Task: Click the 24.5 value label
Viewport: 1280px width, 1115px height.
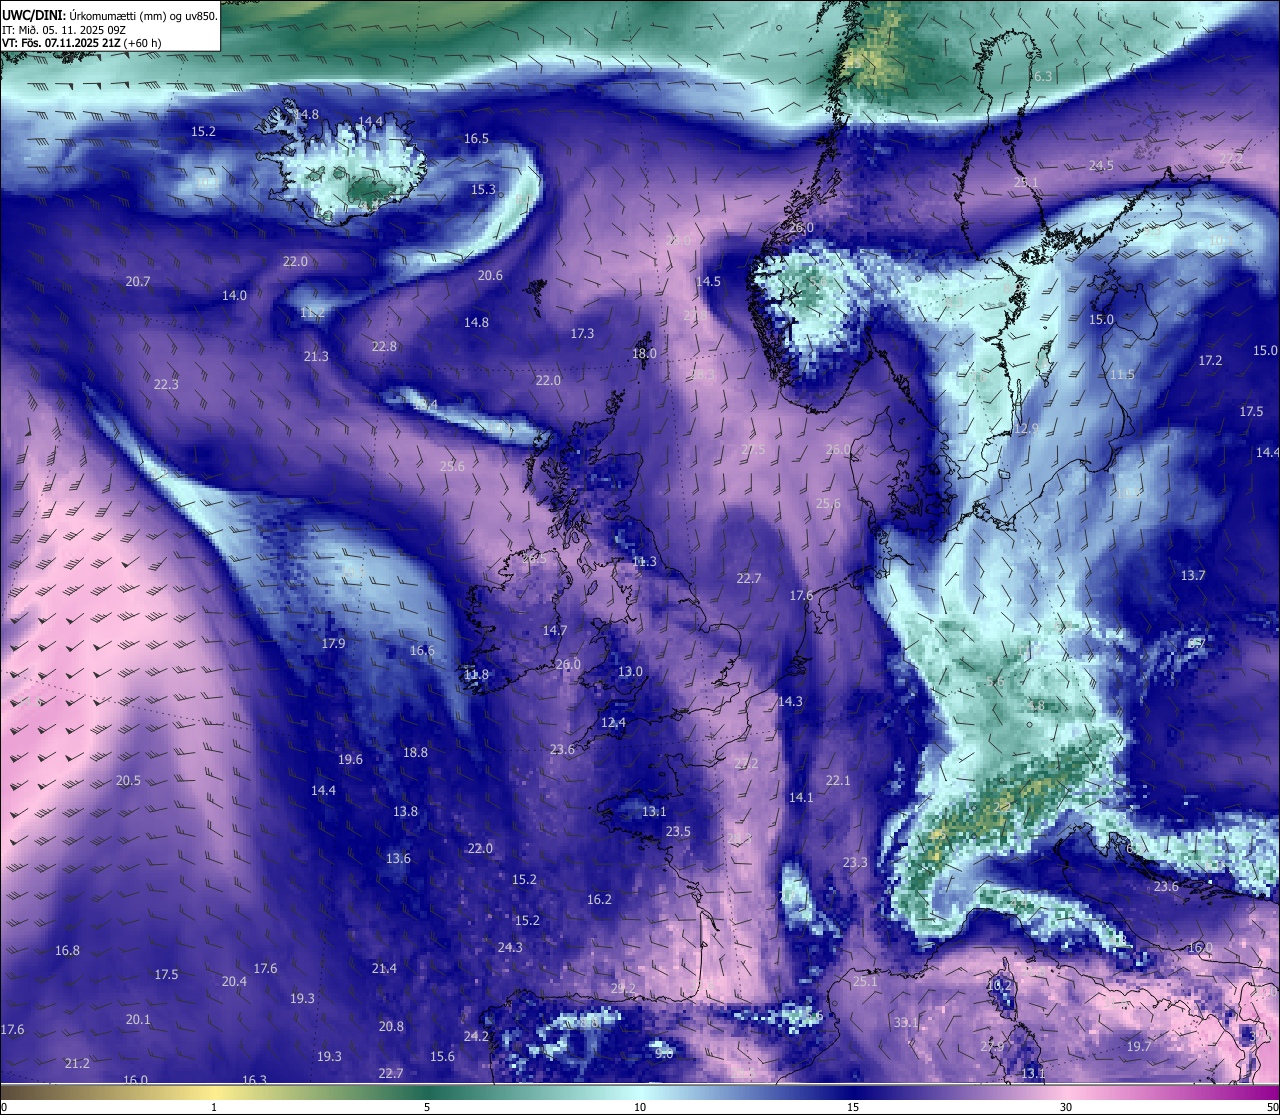Action: coord(1101,166)
